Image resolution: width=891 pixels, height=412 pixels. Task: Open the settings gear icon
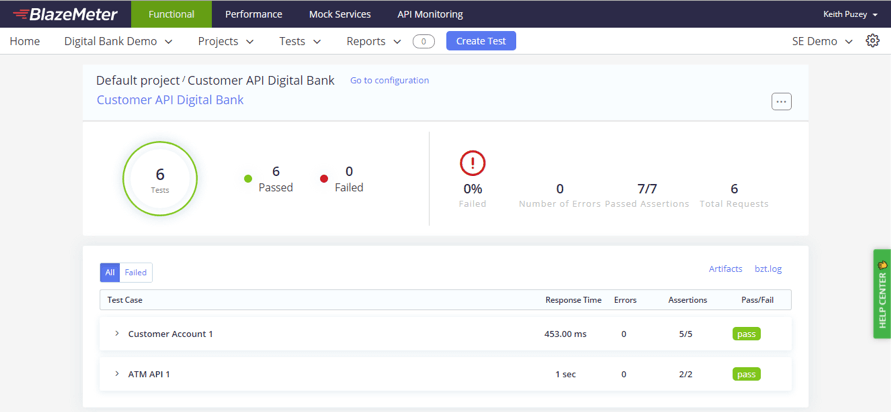pos(872,41)
